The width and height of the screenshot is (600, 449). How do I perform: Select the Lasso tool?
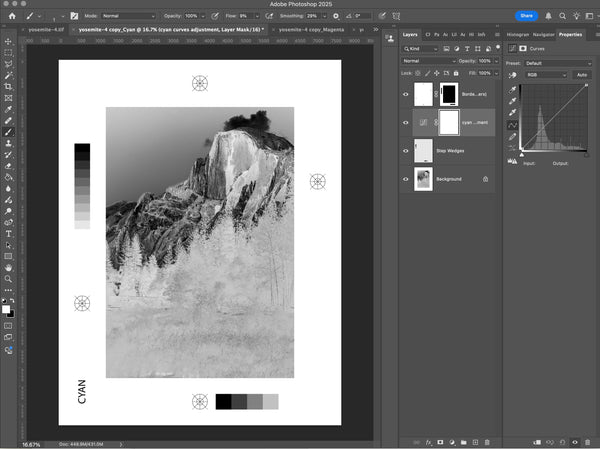(8, 64)
